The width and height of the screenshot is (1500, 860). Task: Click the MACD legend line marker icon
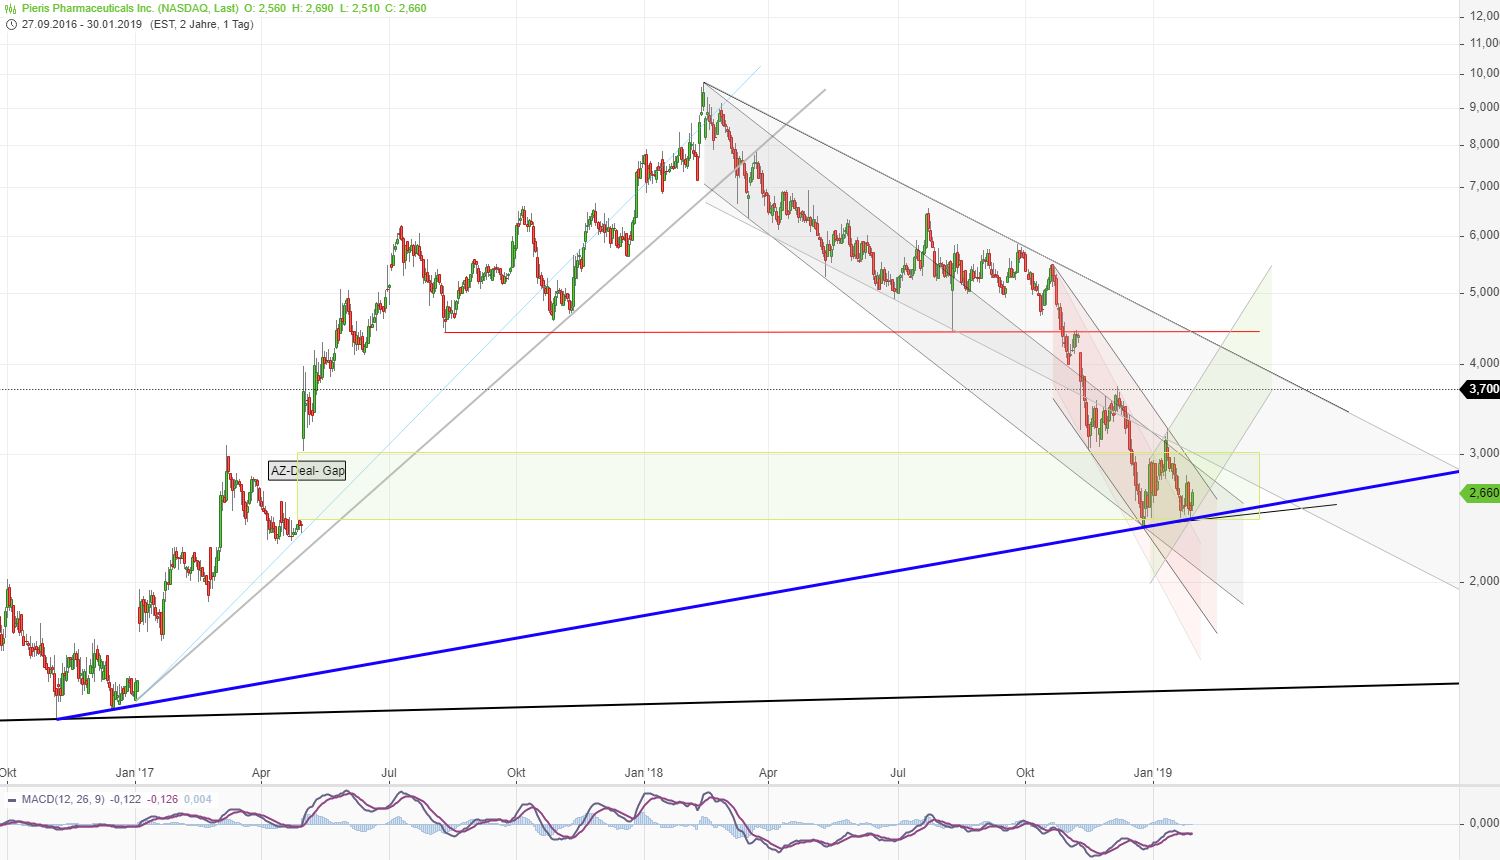tap(11, 800)
